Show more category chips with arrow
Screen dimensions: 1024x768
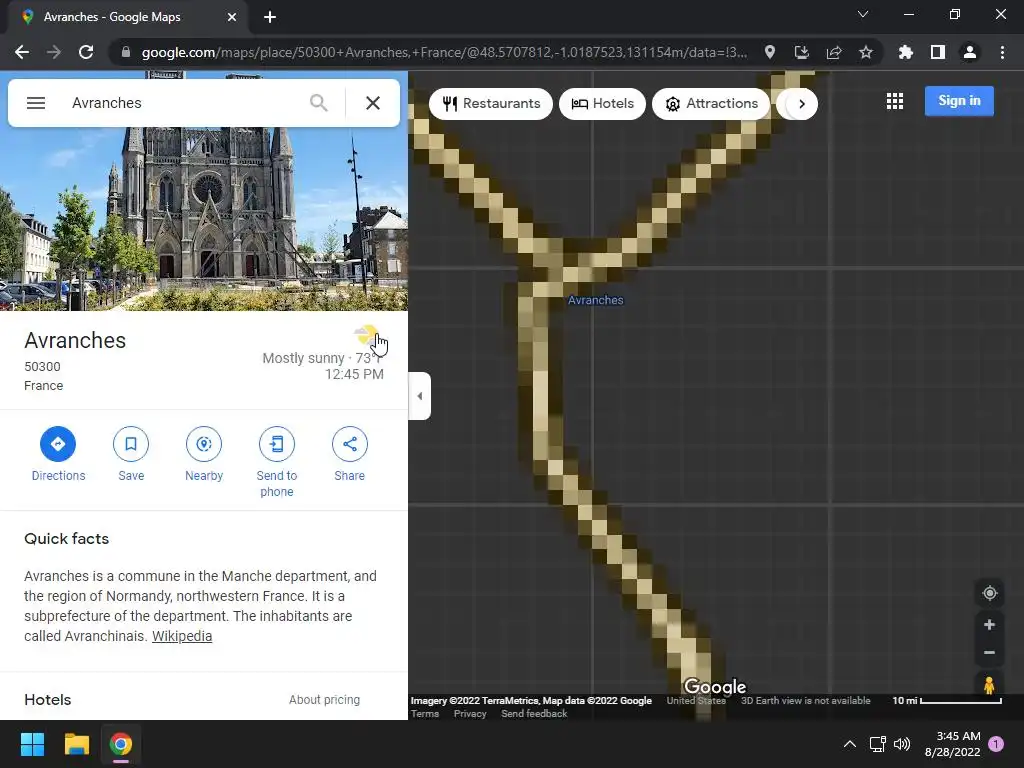(x=802, y=104)
